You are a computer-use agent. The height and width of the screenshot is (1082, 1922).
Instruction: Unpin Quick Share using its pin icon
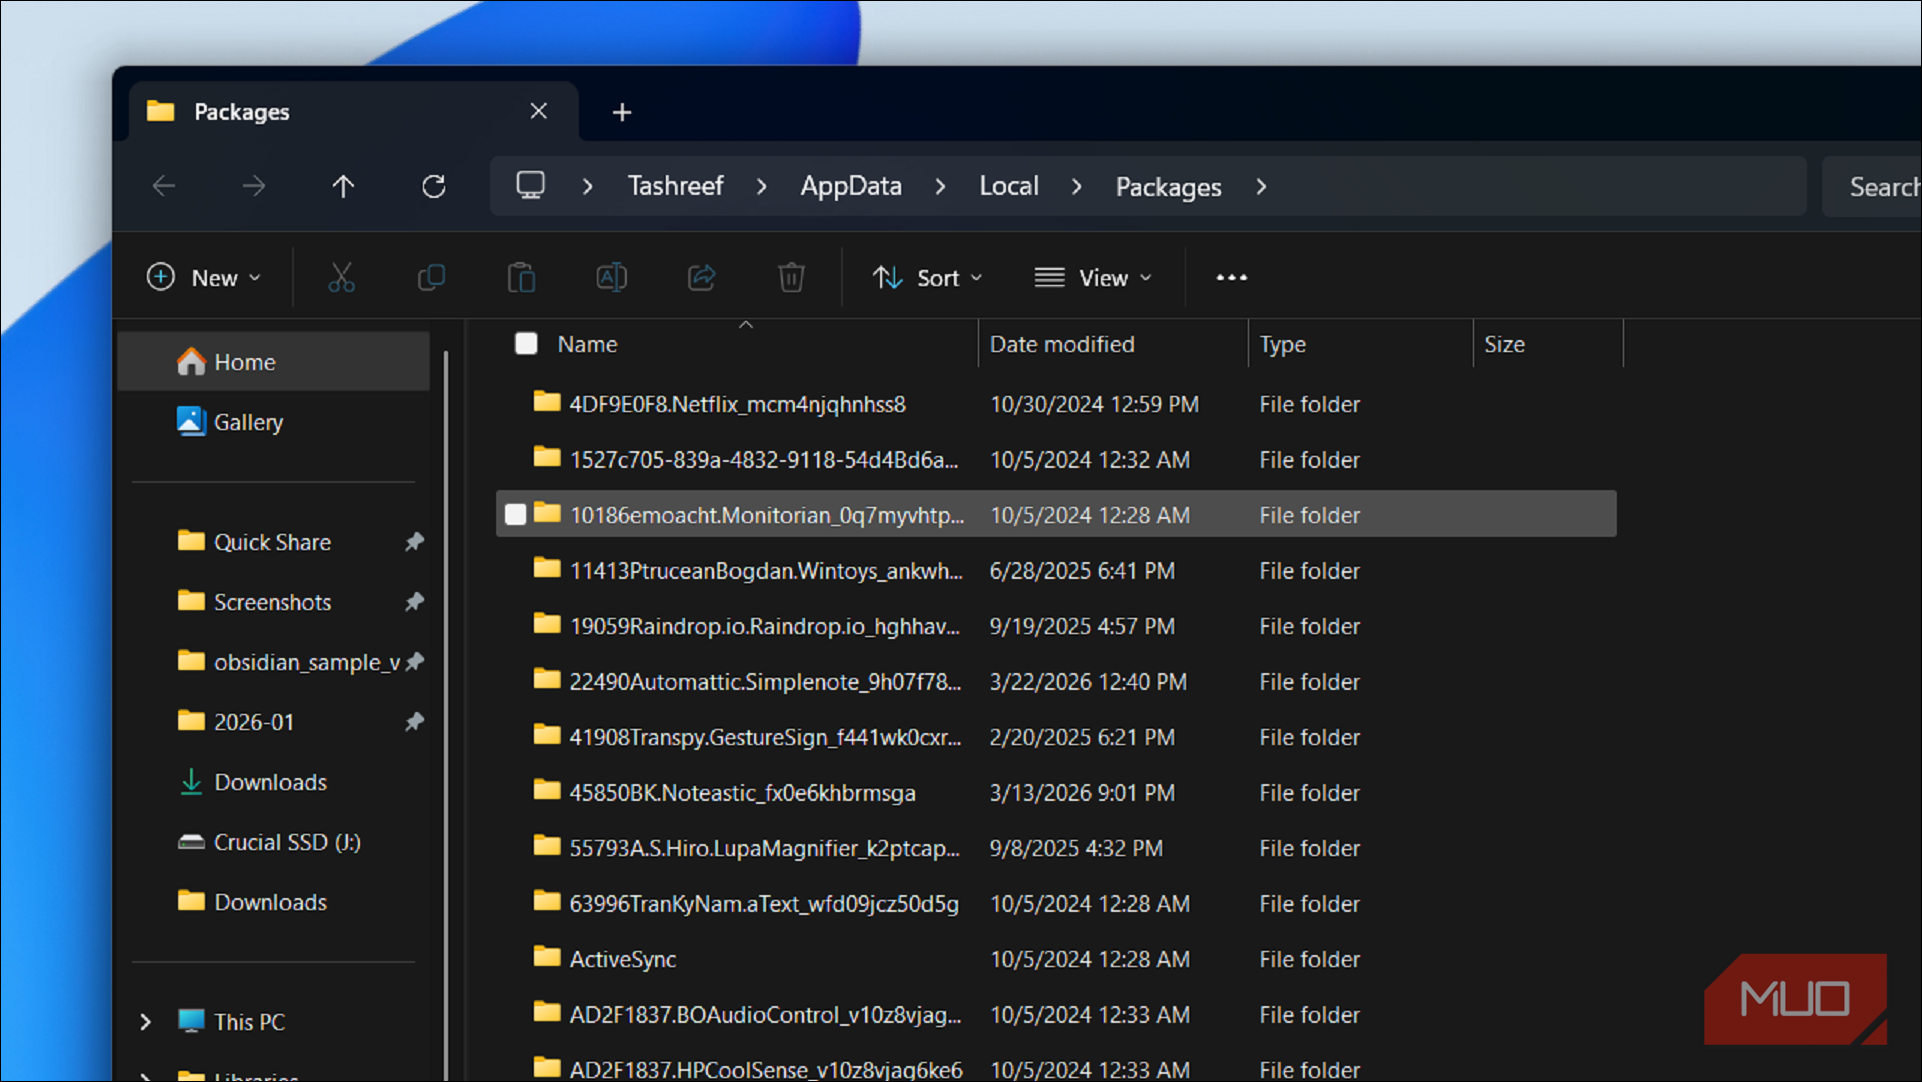414,542
